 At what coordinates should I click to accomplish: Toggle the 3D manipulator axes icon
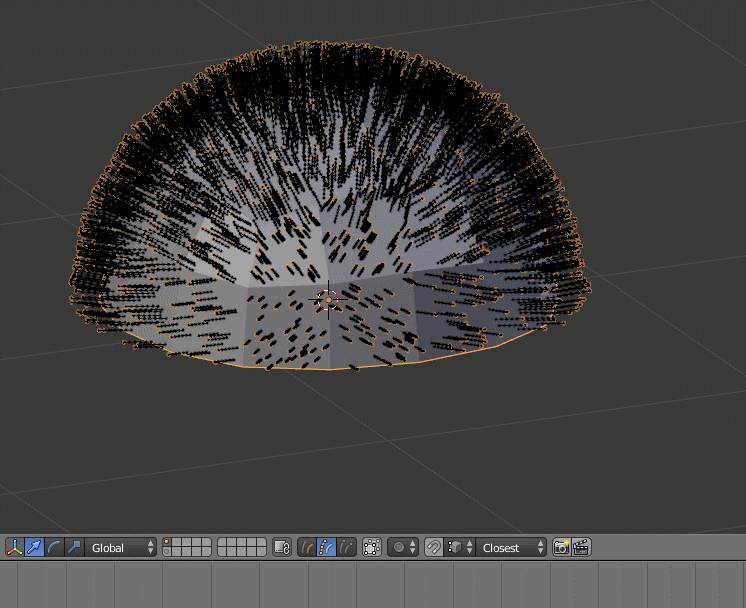pos(14,548)
